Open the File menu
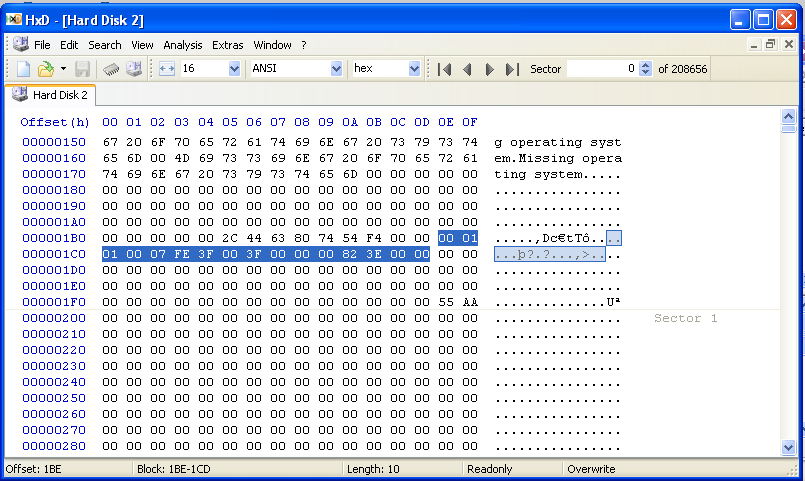The height and width of the screenshot is (481, 805). point(42,45)
